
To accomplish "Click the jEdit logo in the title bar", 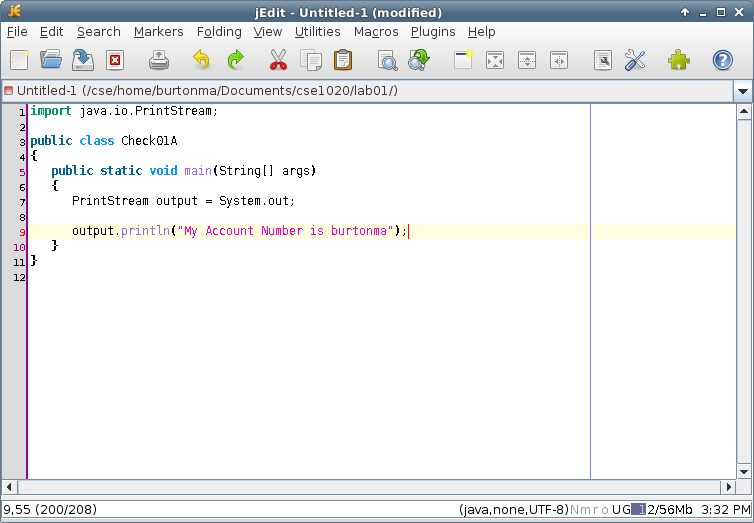I will click(x=14, y=12).
